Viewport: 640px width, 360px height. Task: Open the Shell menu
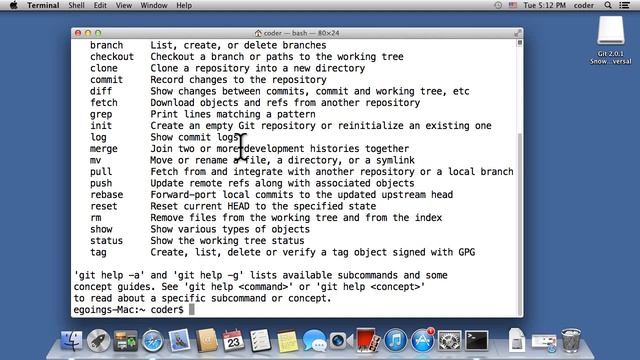click(x=76, y=5)
